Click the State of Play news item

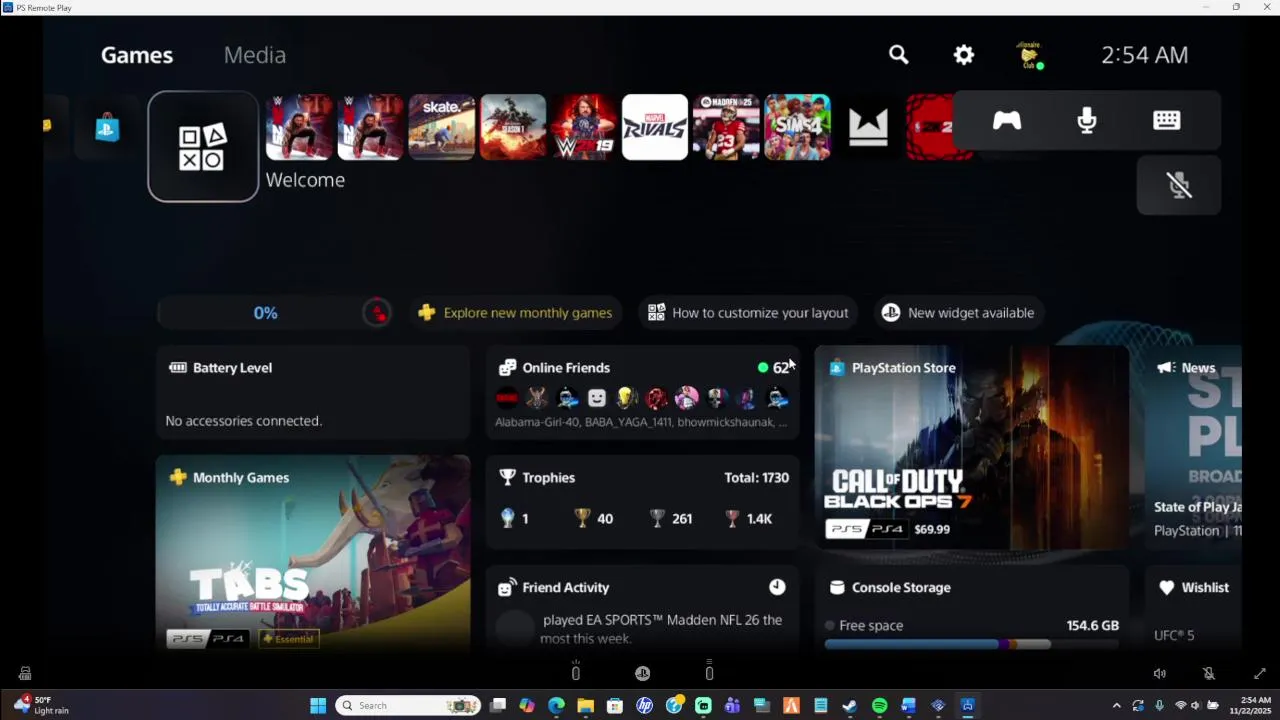coord(1198,518)
